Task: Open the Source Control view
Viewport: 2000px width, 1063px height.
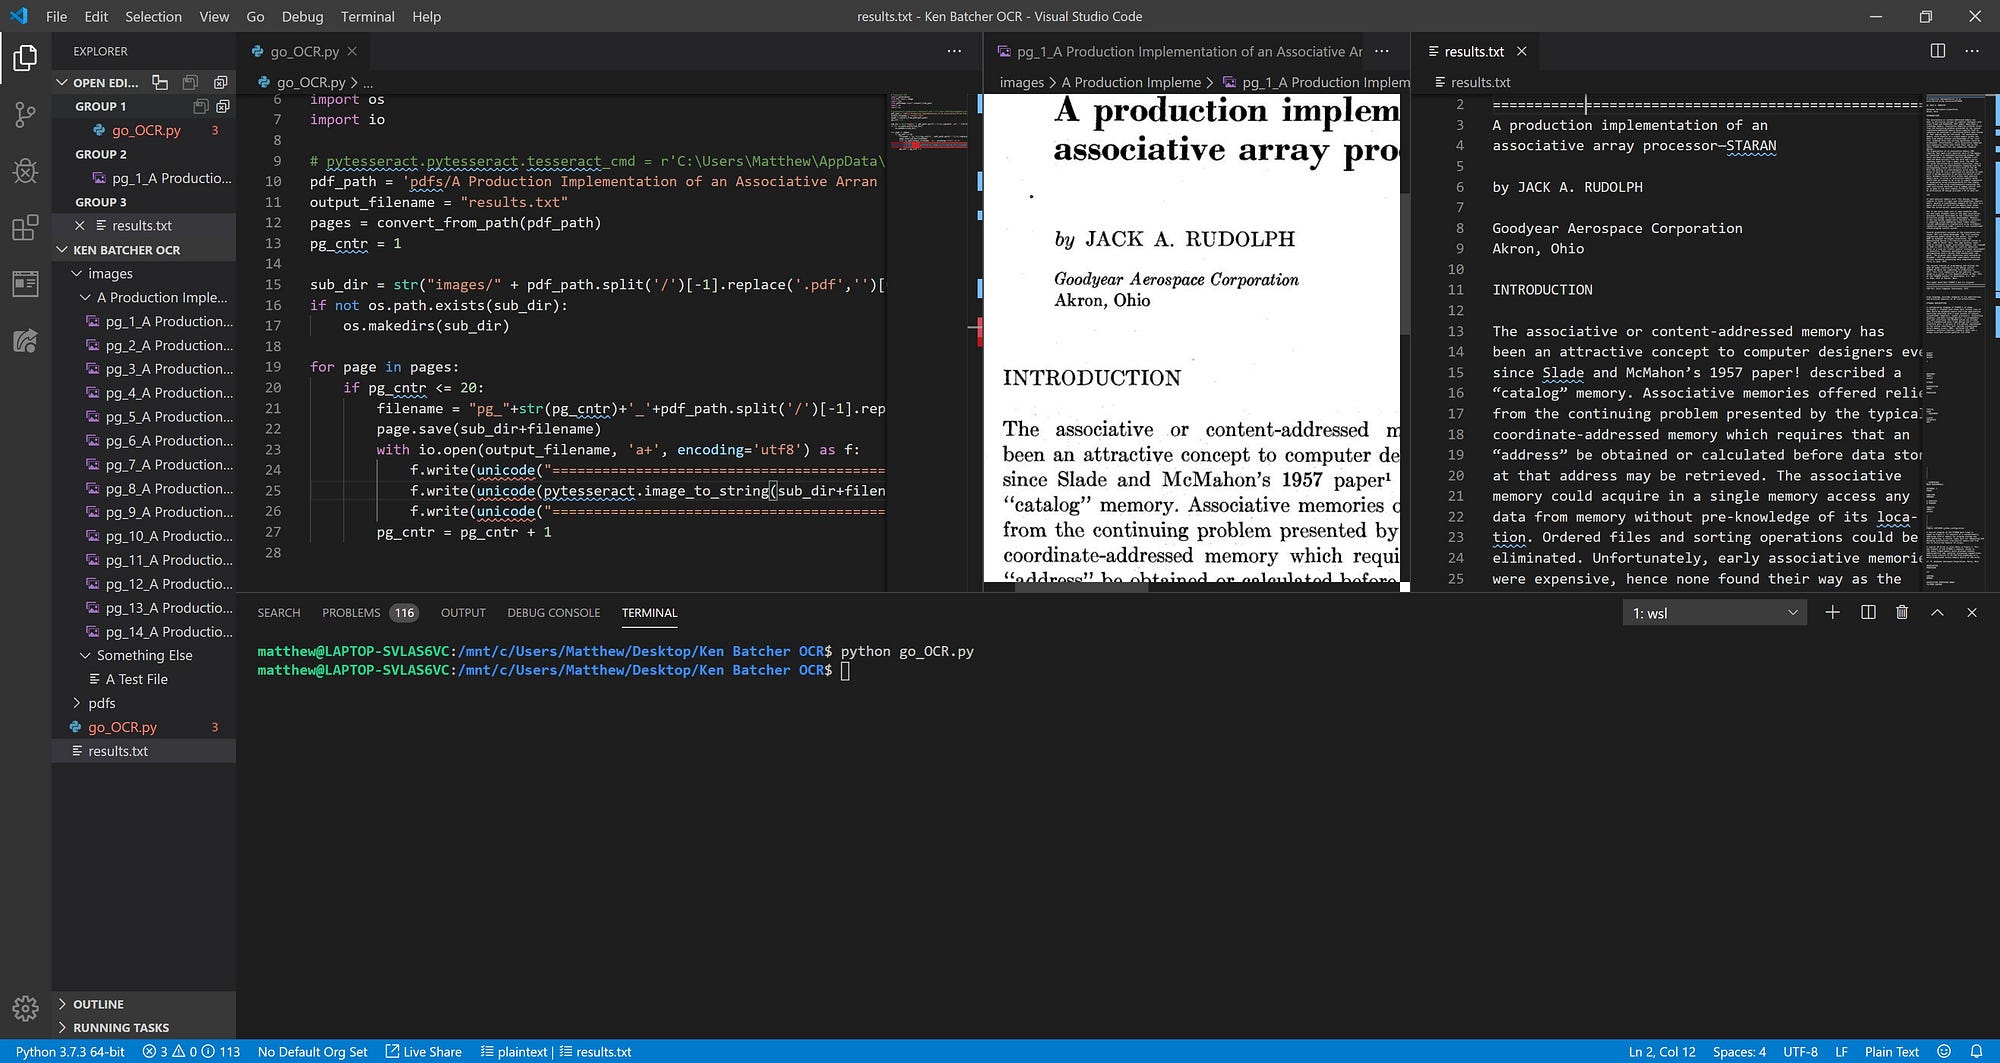Action: pos(25,114)
